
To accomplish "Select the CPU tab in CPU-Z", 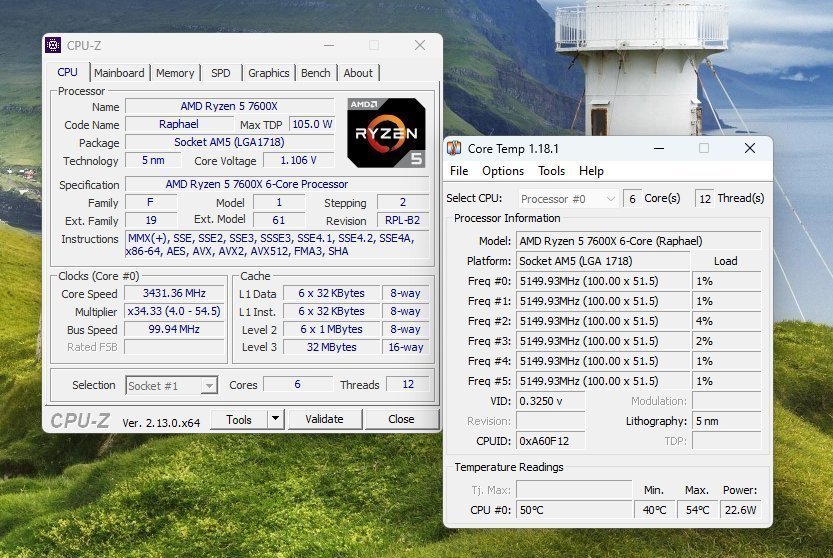I will coord(67,72).
